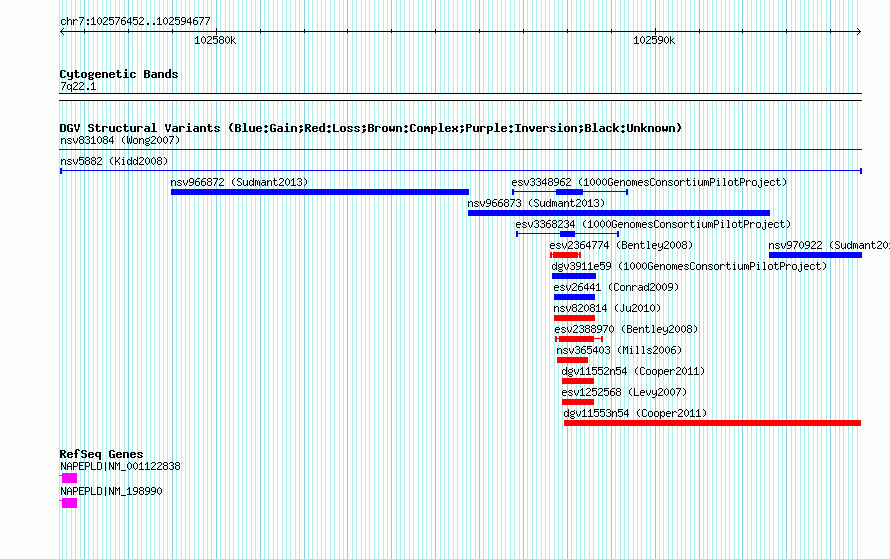
Task: Click the esv26441 (Conrad2009) blue bar
Action: 574,297
